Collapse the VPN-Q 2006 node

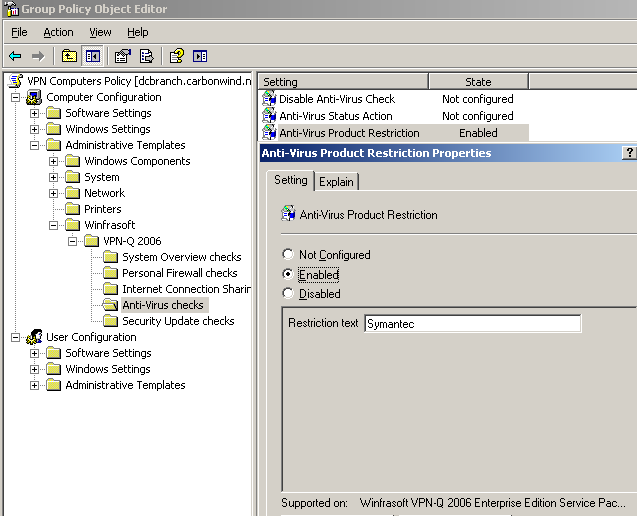coord(73,241)
